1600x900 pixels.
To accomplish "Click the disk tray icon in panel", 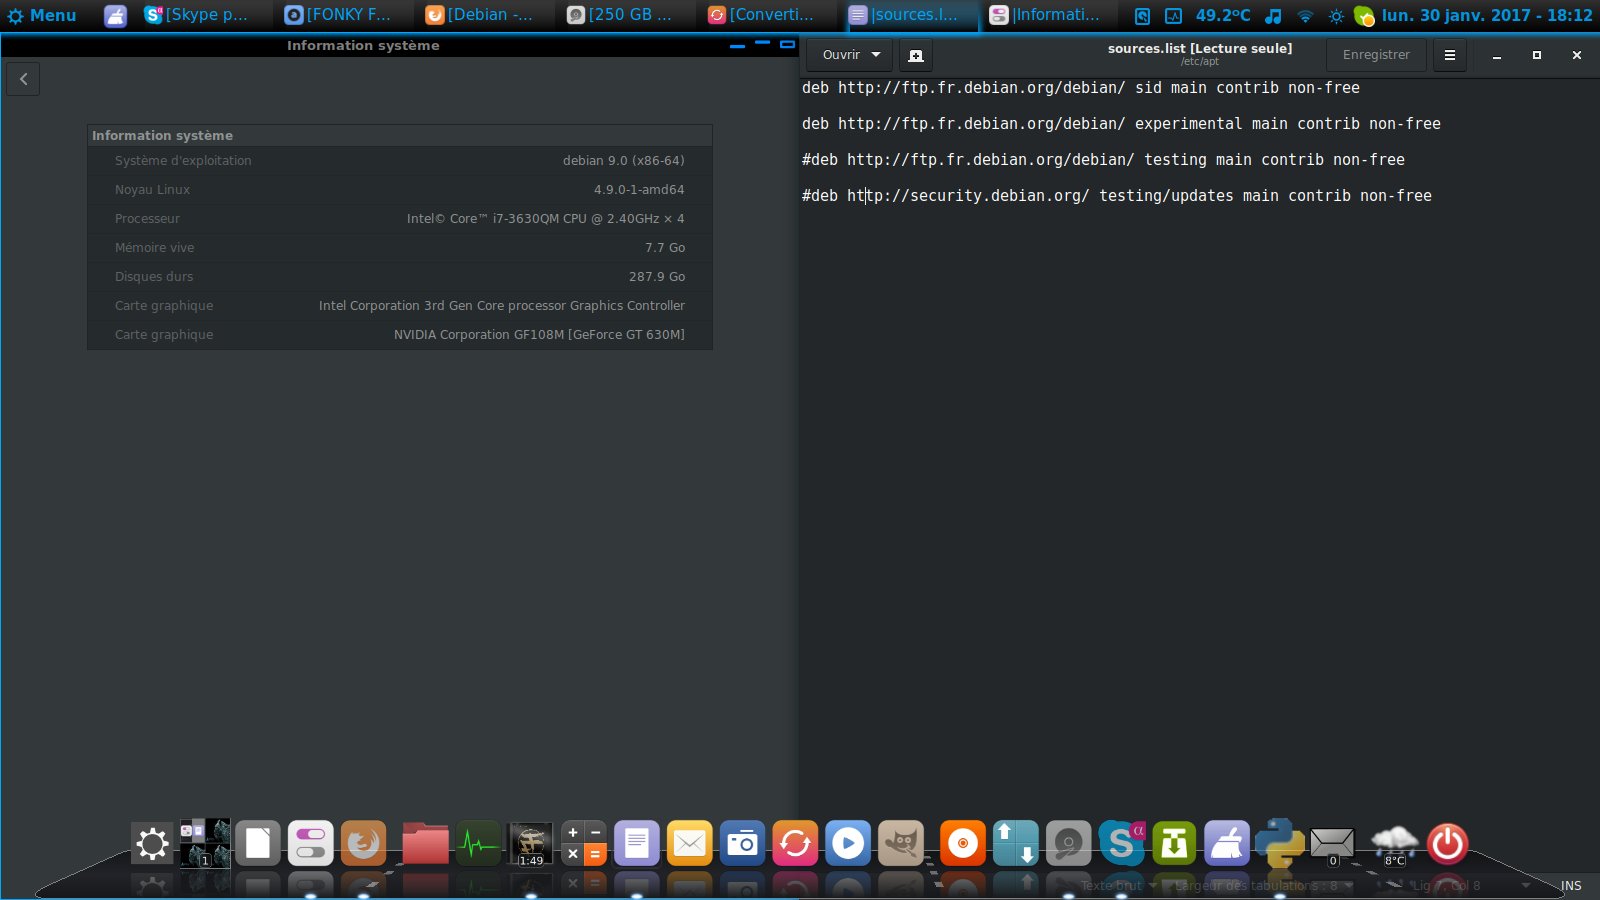I will pos(1142,16).
